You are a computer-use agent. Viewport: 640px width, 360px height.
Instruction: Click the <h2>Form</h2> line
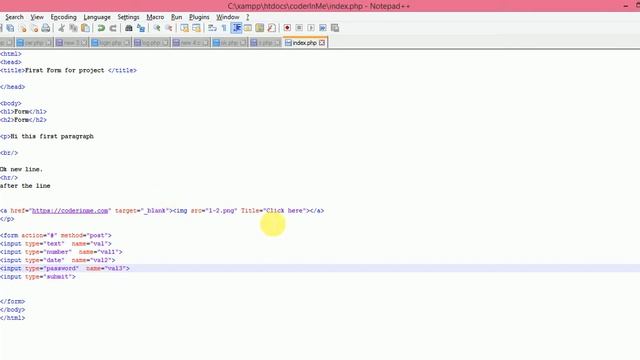click(x=23, y=120)
